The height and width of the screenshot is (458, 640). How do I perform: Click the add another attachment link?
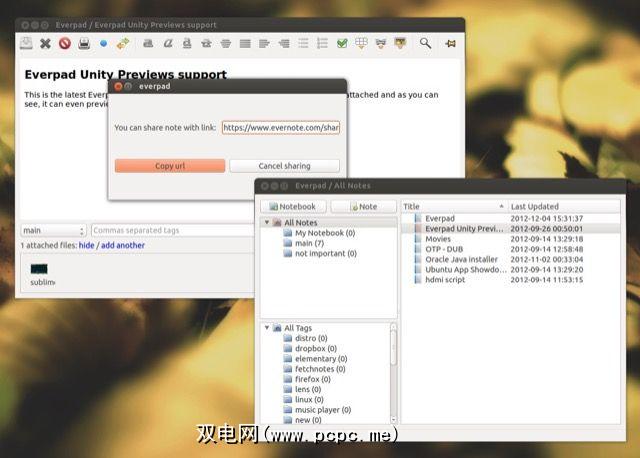(123, 245)
